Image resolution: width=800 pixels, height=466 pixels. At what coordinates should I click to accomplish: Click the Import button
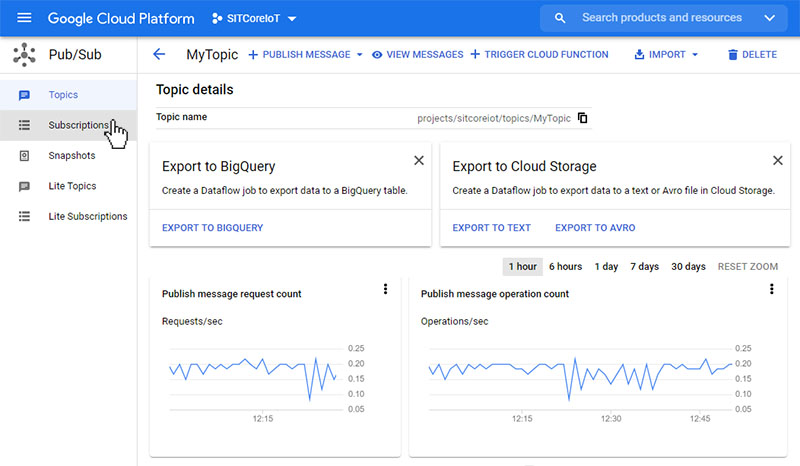coord(660,55)
